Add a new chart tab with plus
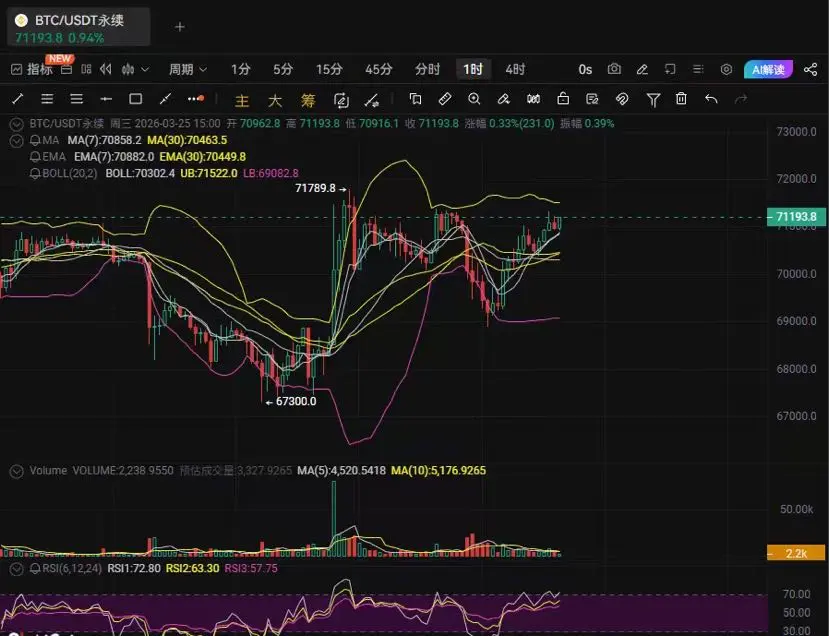The width and height of the screenshot is (829, 636). pos(180,26)
